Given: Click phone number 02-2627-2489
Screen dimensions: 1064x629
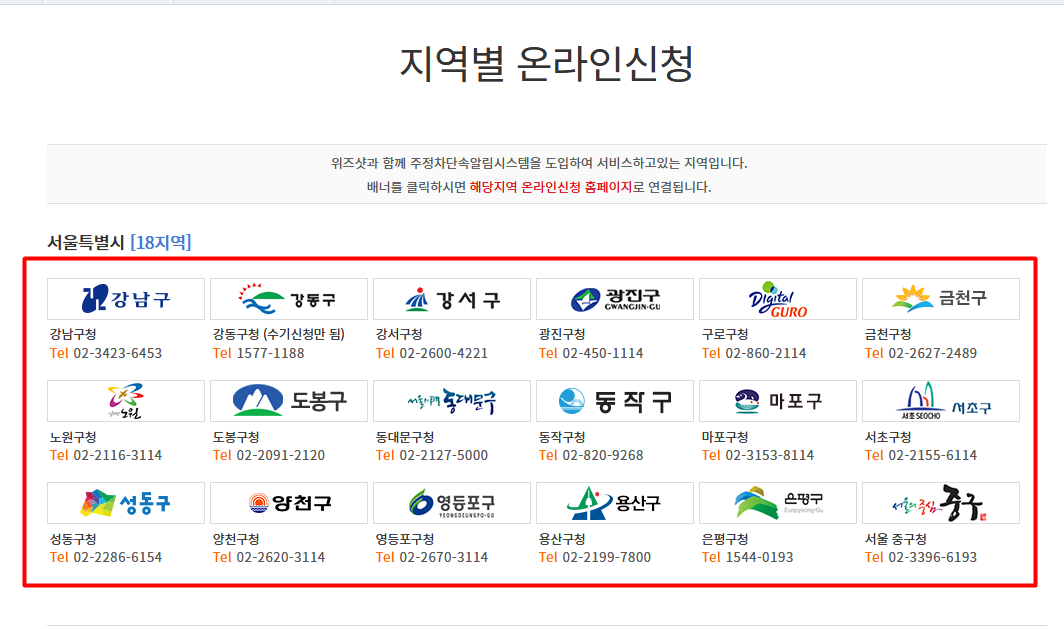Looking at the screenshot, I should (x=932, y=353).
